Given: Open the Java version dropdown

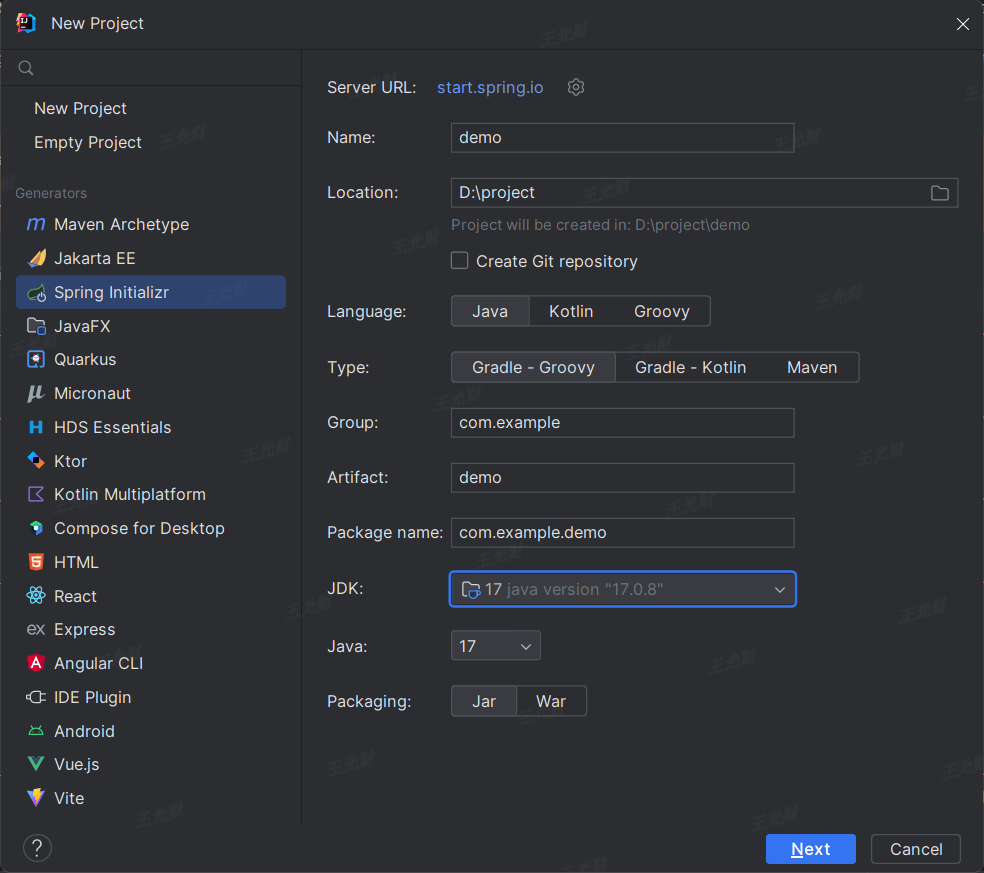Looking at the screenshot, I should click(x=495, y=646).
